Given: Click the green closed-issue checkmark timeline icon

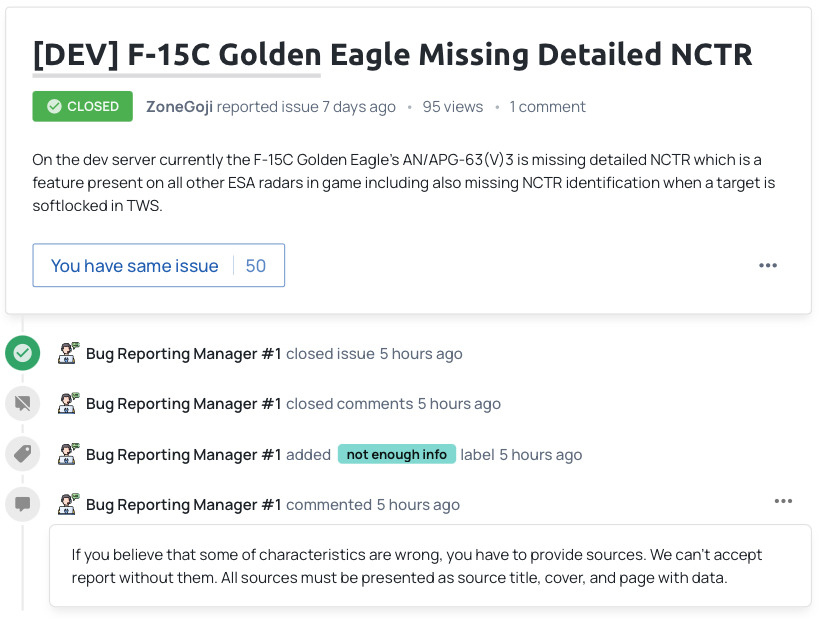Looking at the screenshot, I should point(22,353).
